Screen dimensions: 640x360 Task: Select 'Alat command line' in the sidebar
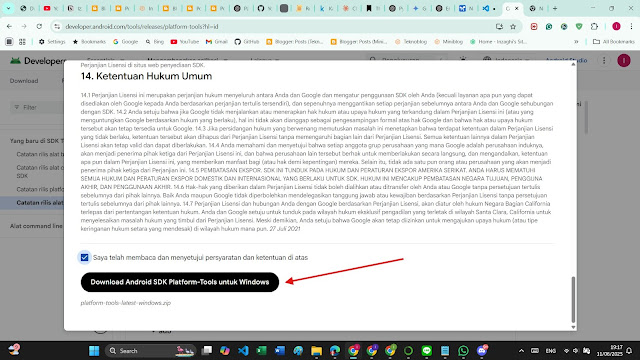tap(36, 226)
